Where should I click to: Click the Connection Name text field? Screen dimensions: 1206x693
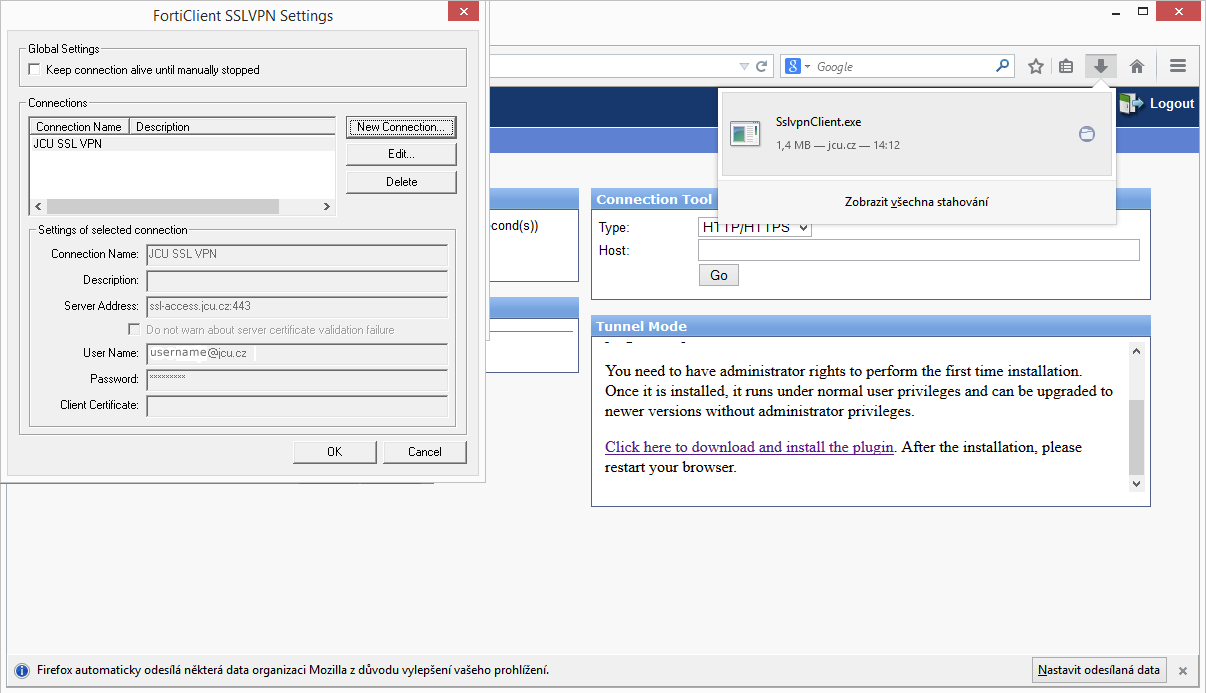click(297, 254)
